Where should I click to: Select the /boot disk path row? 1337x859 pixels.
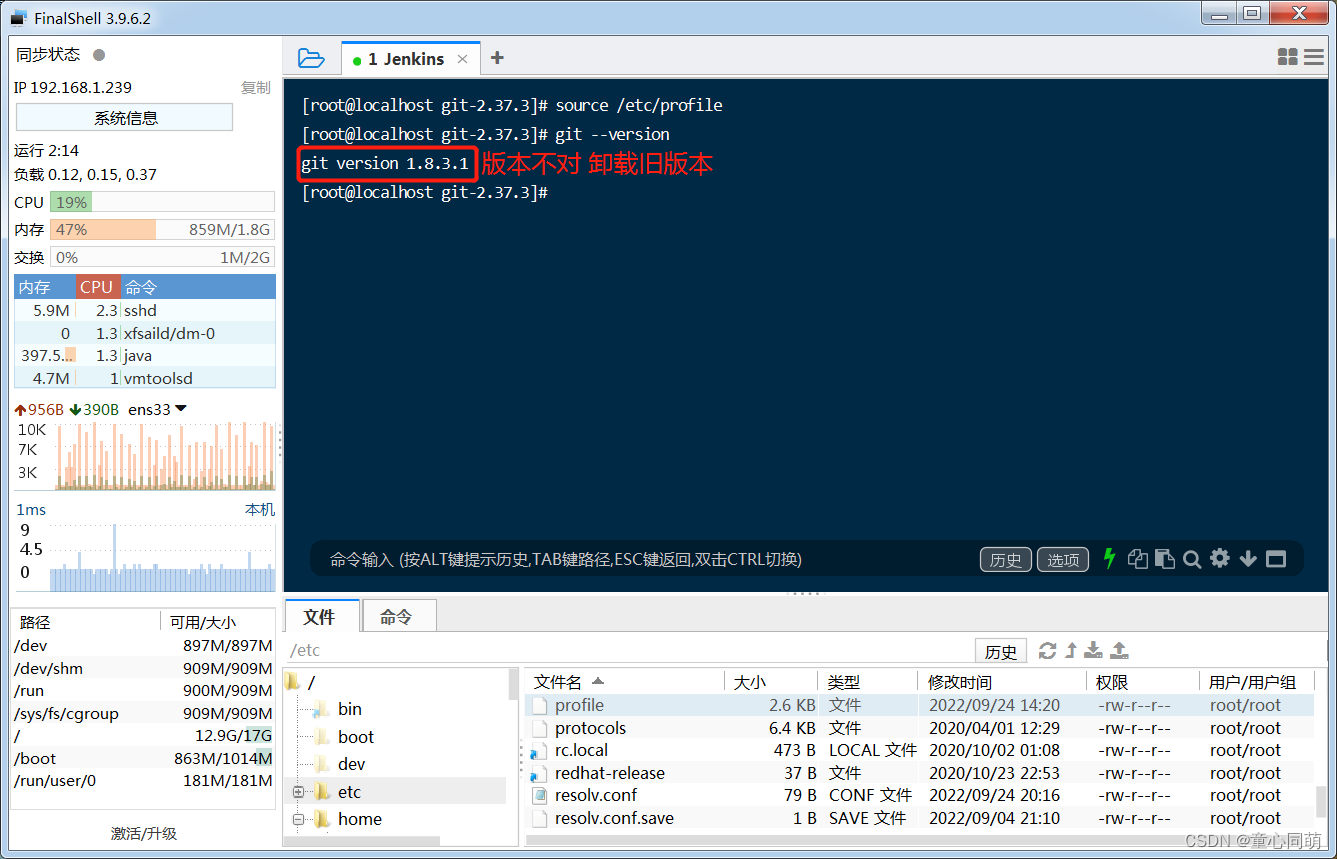pyautogui.click(x=143, y=759)
